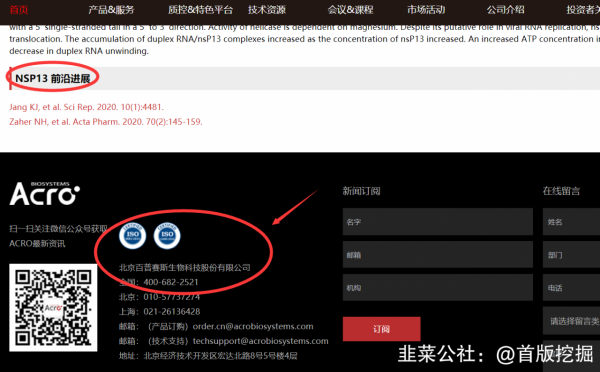Open the 技术资源 menu
Screen dimensions: 600x372
267,10
